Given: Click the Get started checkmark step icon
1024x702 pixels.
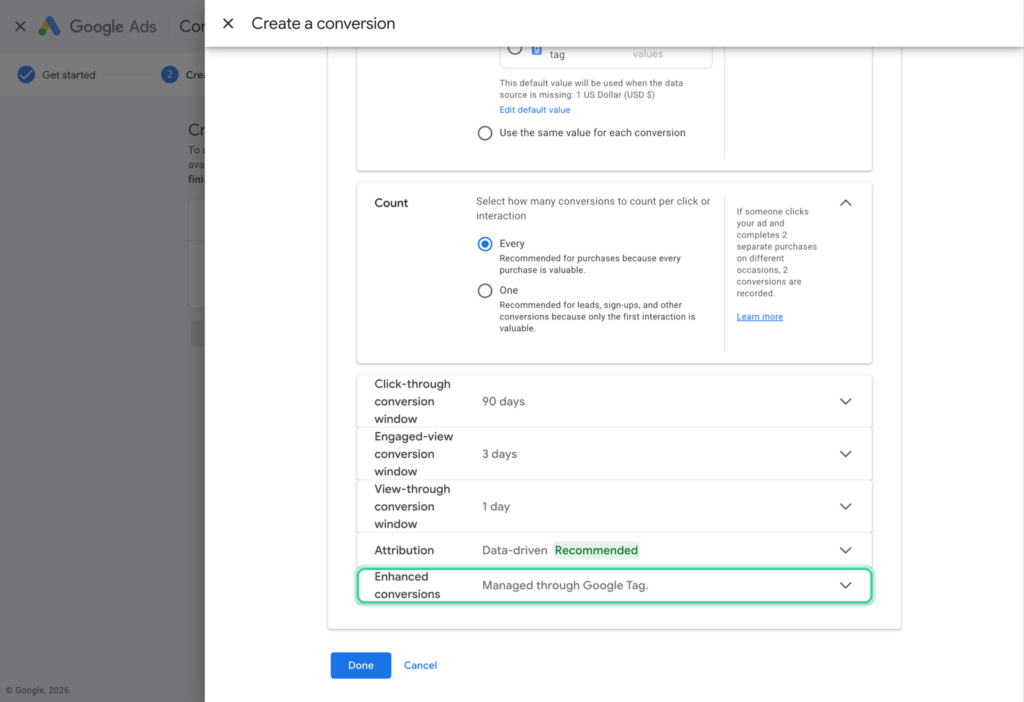Looking at the screenshot, I should pos(26,74).
